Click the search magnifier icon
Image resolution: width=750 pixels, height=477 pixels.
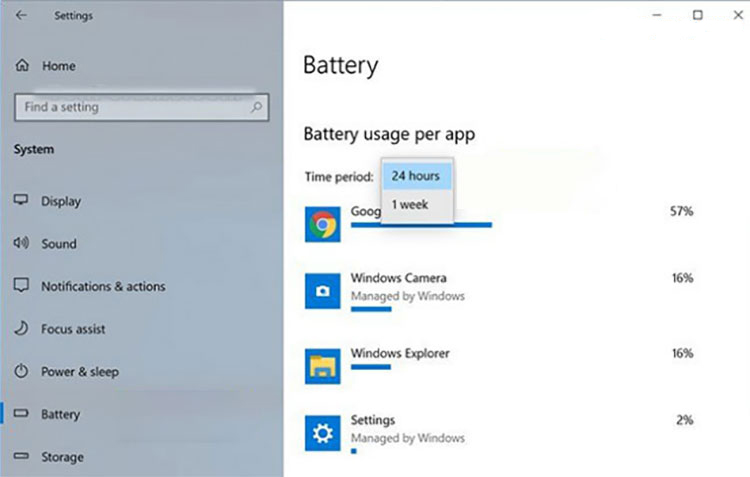pos(256,107)
